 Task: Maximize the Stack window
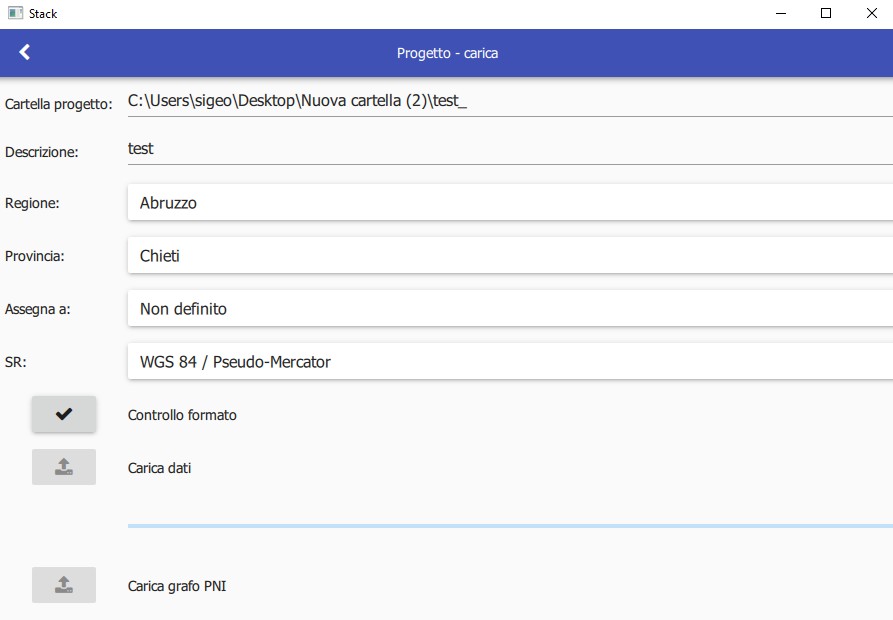pyautogui.click(x=826, y=14)
